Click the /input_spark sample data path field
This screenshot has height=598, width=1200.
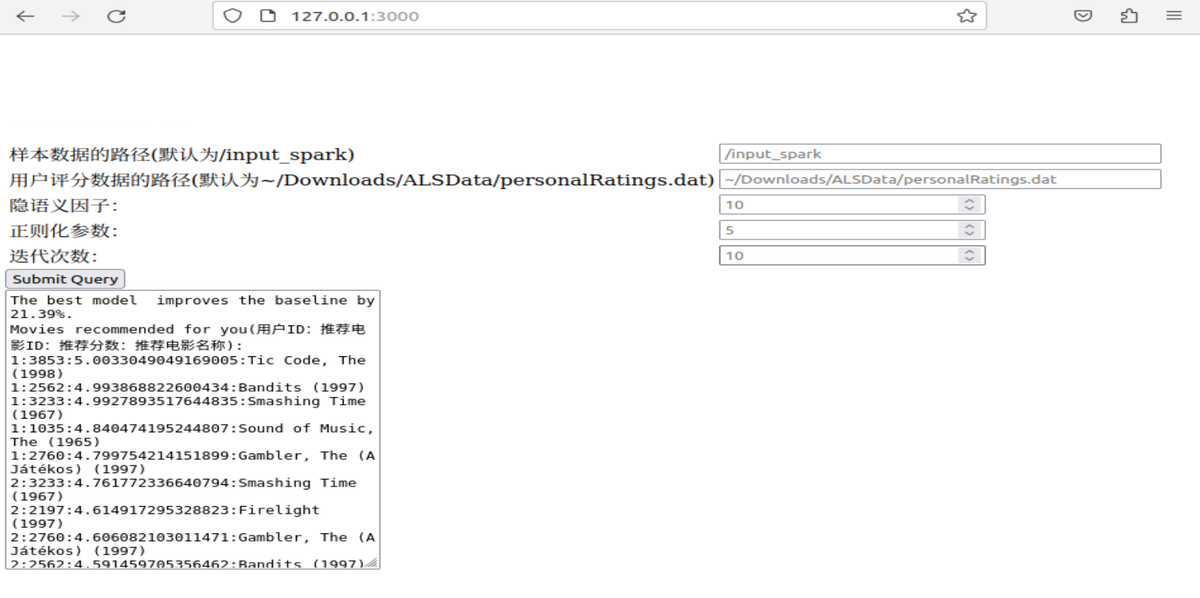click(940, 154)
